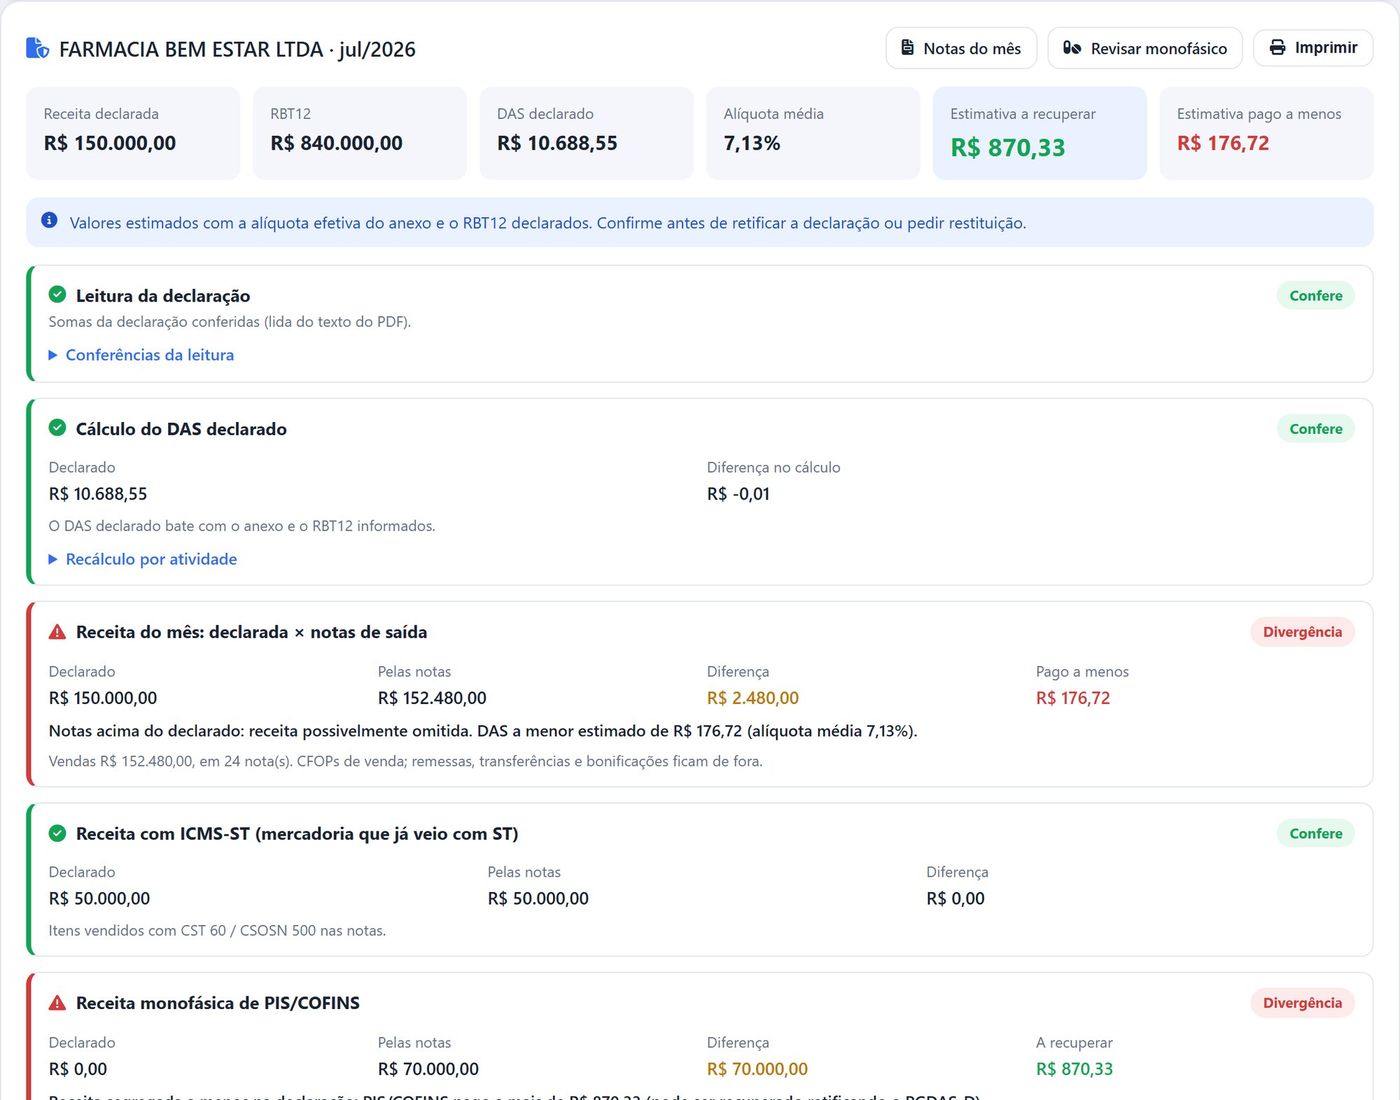
Task: Click text Itens vendidos com CST 60 / CSOSN 500
Action: (217, 930)
